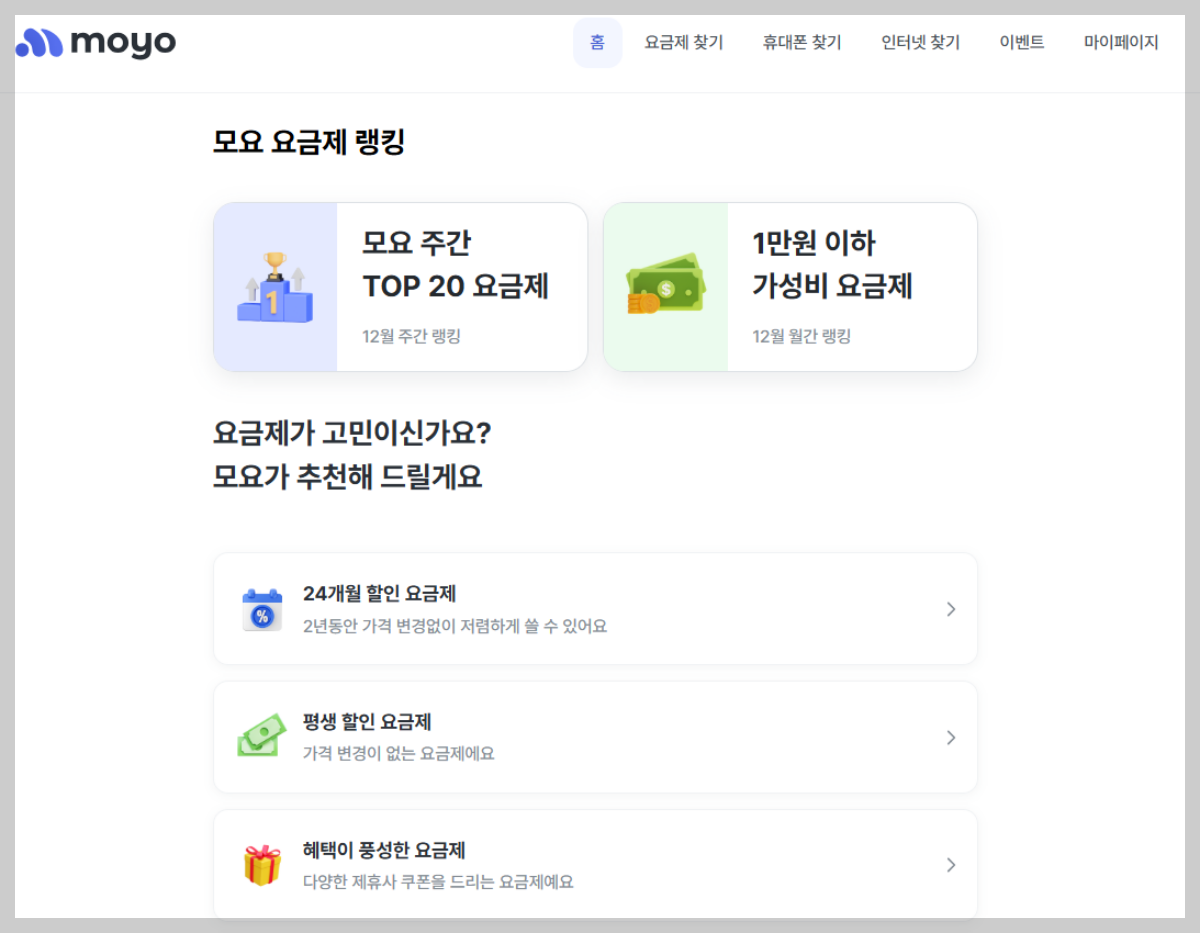Viewport: 1200px width, 933px height.
Task: Click the green money bills icon on 가성비 card
Action: [666, 283]
